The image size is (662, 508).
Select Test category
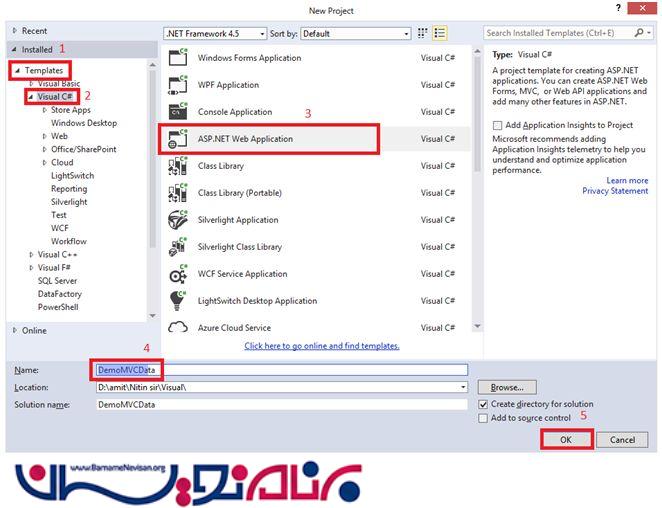click(59, 215)
